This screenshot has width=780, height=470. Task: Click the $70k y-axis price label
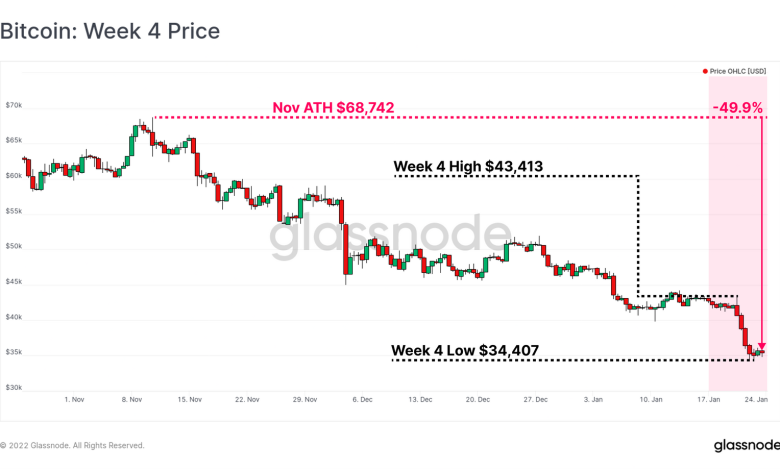click(x=14, y=104)
